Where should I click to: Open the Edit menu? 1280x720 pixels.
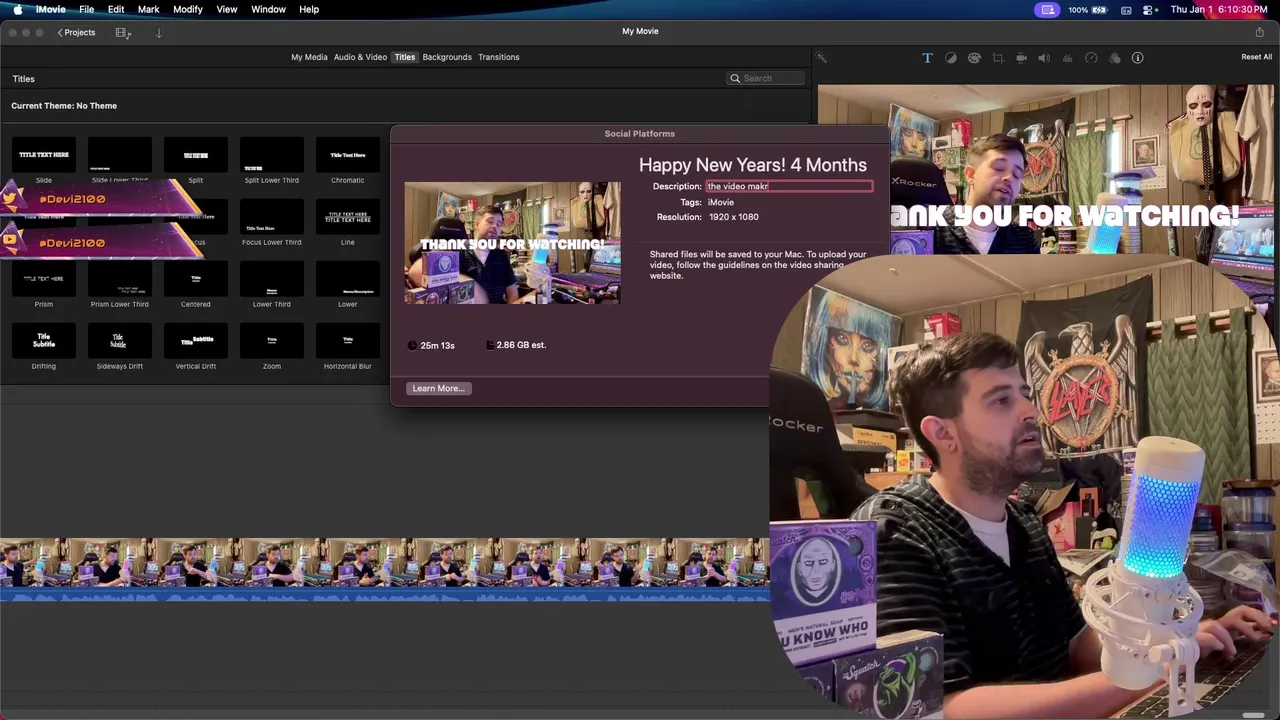(116, 9)
